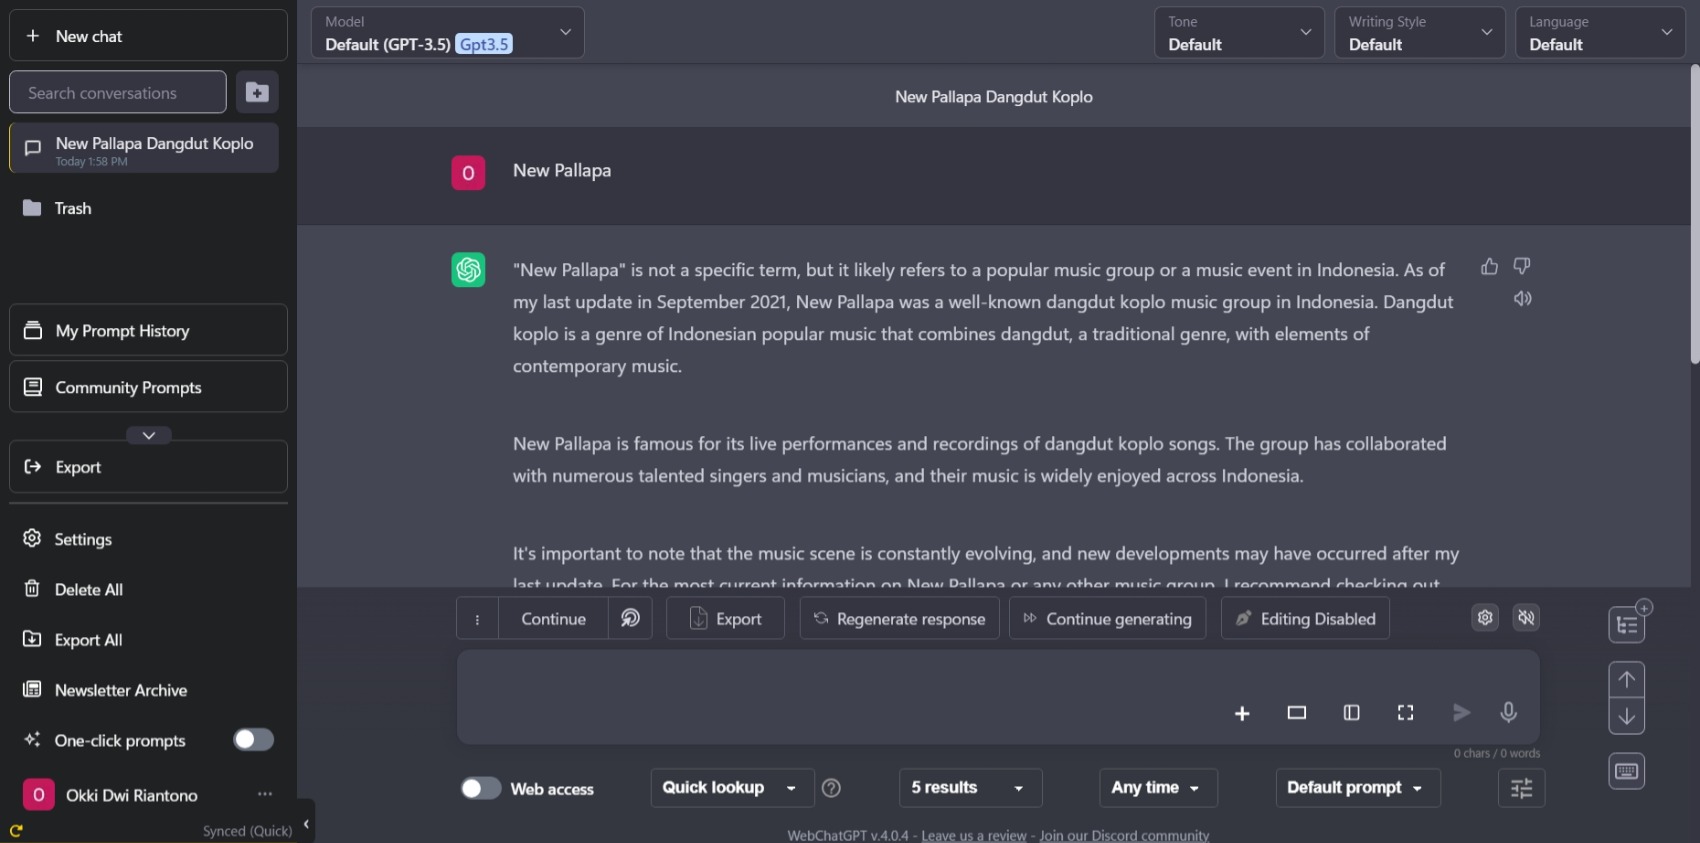
Task: Click the prompt list icon with plus badge
Action: (1627, 625)
